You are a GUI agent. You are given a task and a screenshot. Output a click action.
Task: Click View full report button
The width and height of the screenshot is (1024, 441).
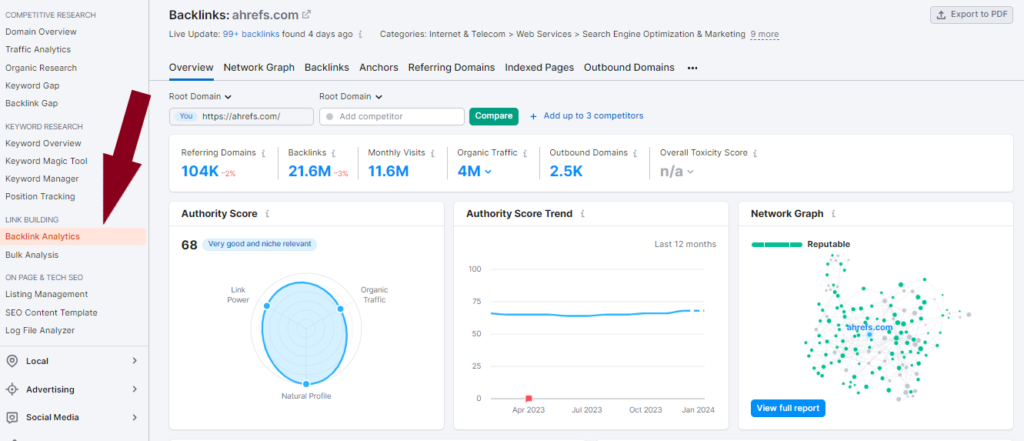click(x=788, y=408)
